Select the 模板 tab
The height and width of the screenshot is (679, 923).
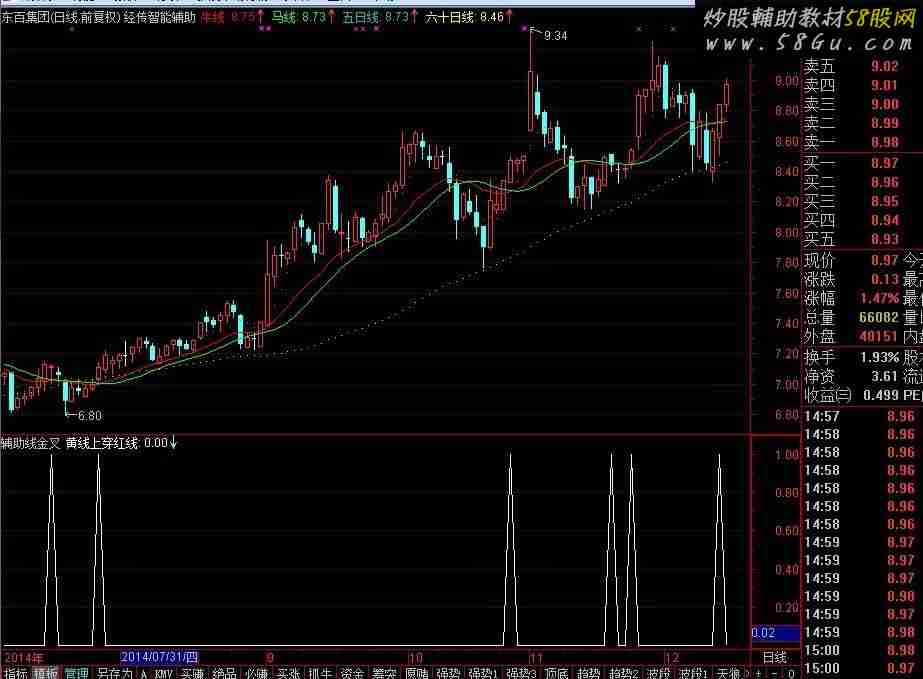click(x=46, y=673)
